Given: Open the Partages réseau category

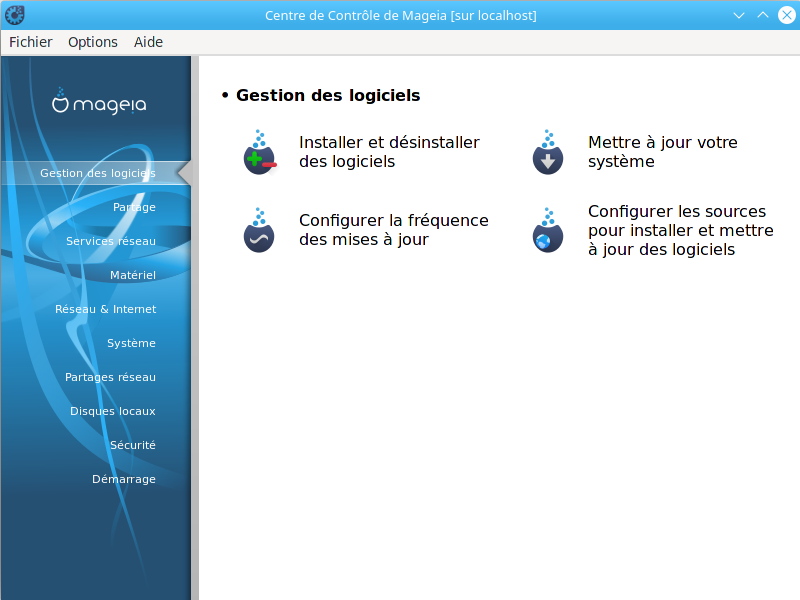Looking at the screenshot, I should pyautogui.click(x=110, y=377).
